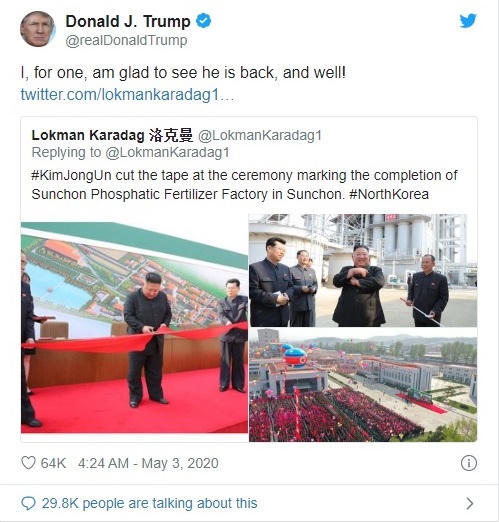Open the aerial crowd ceremony photo
This screenshot has width=499, height=522.
coord(363,385)
